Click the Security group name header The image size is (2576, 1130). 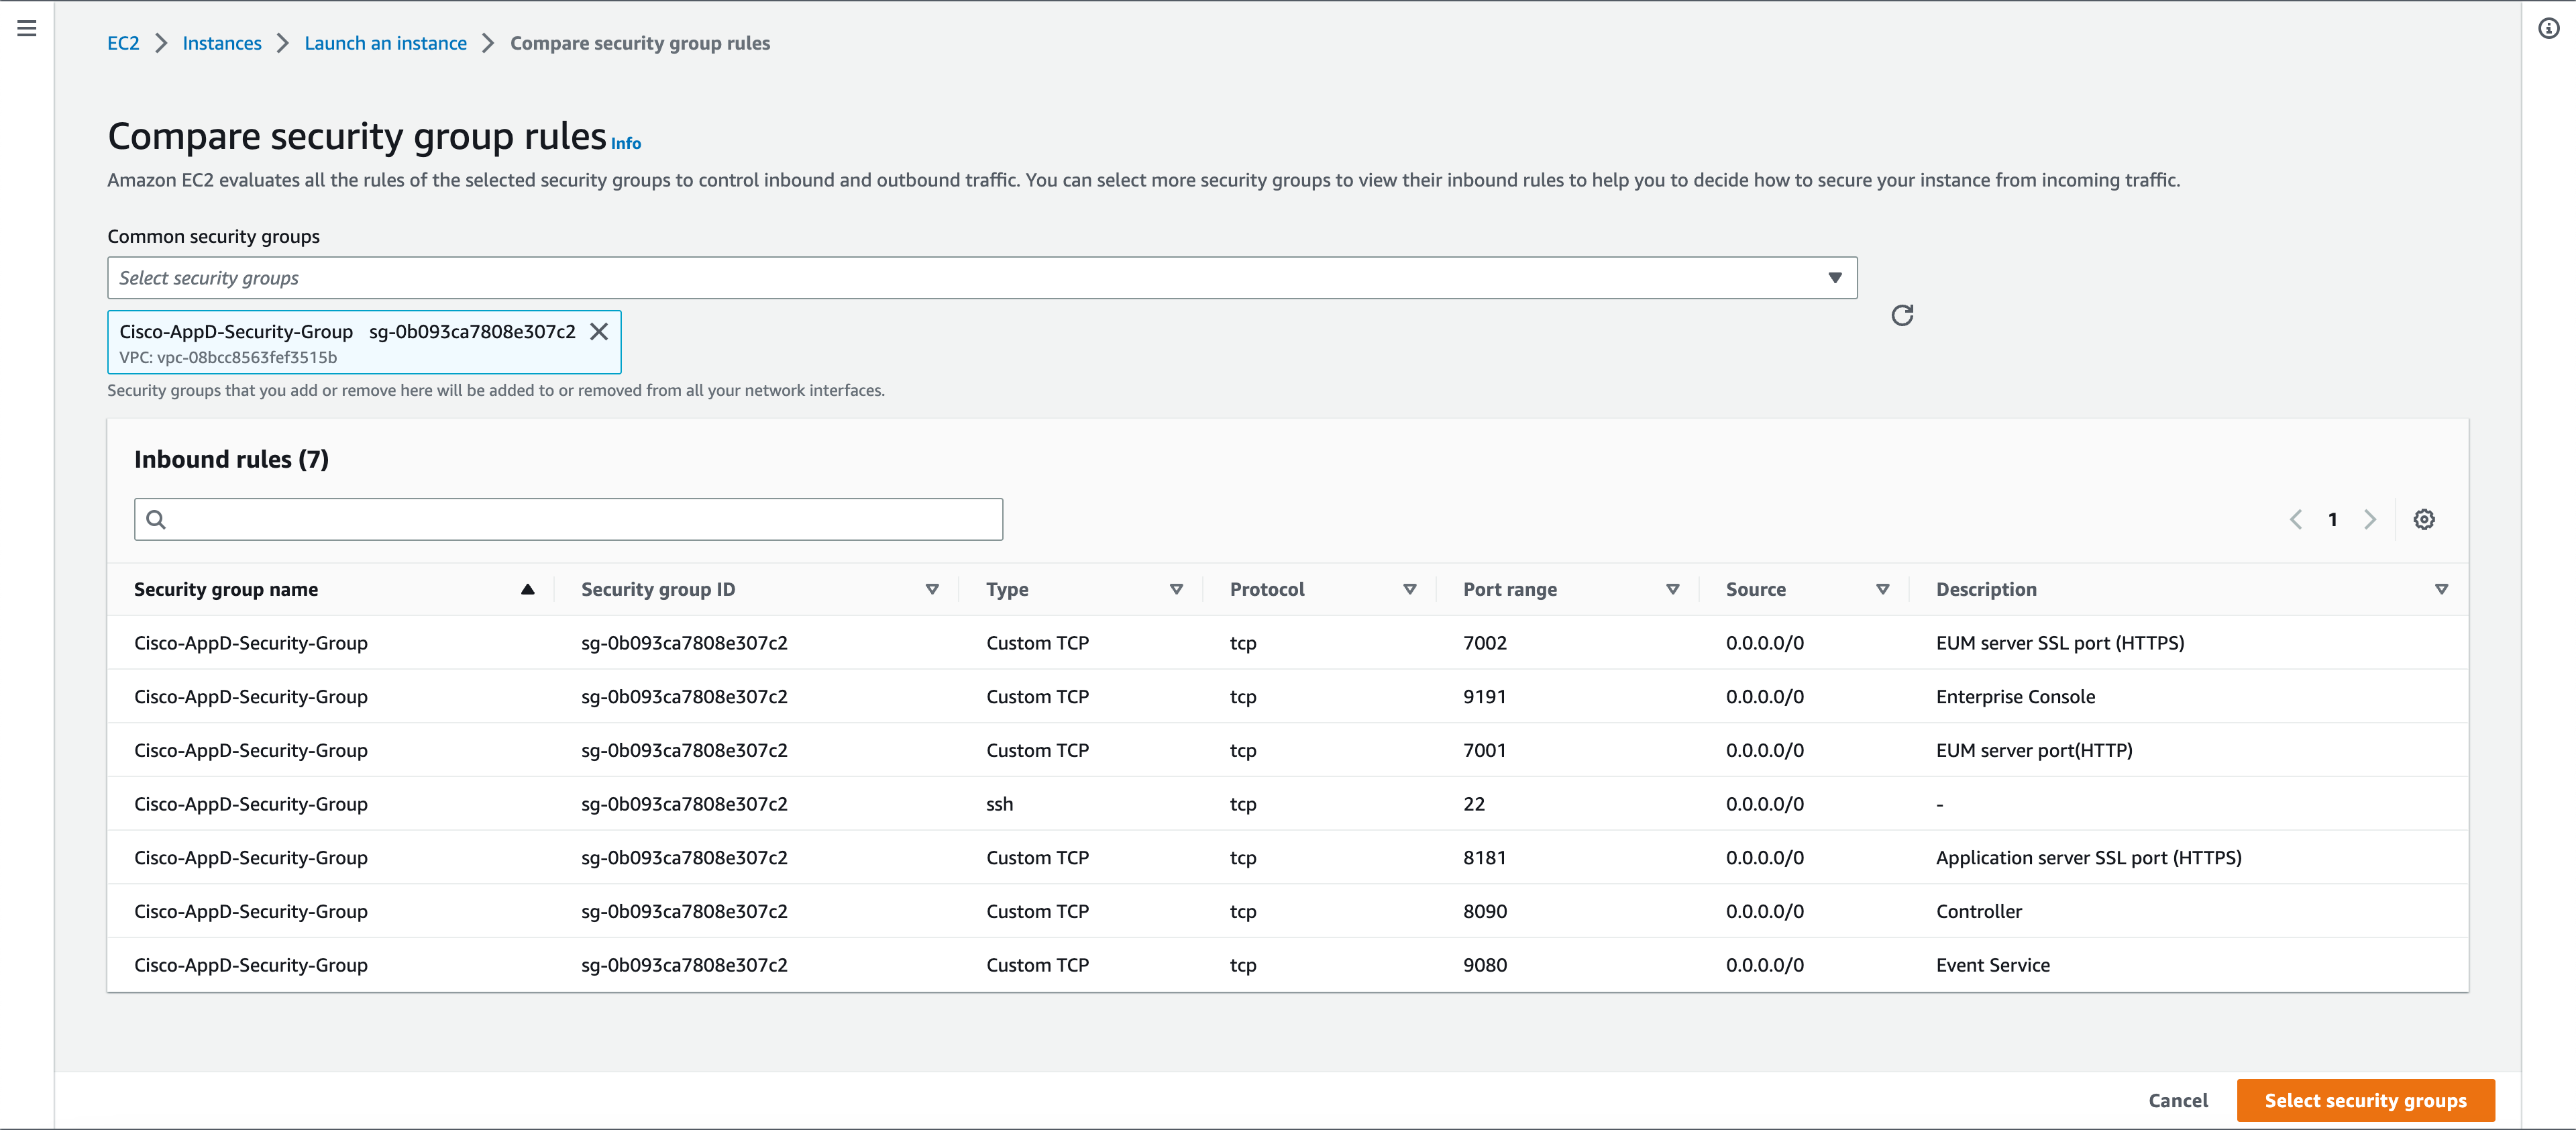226,589
